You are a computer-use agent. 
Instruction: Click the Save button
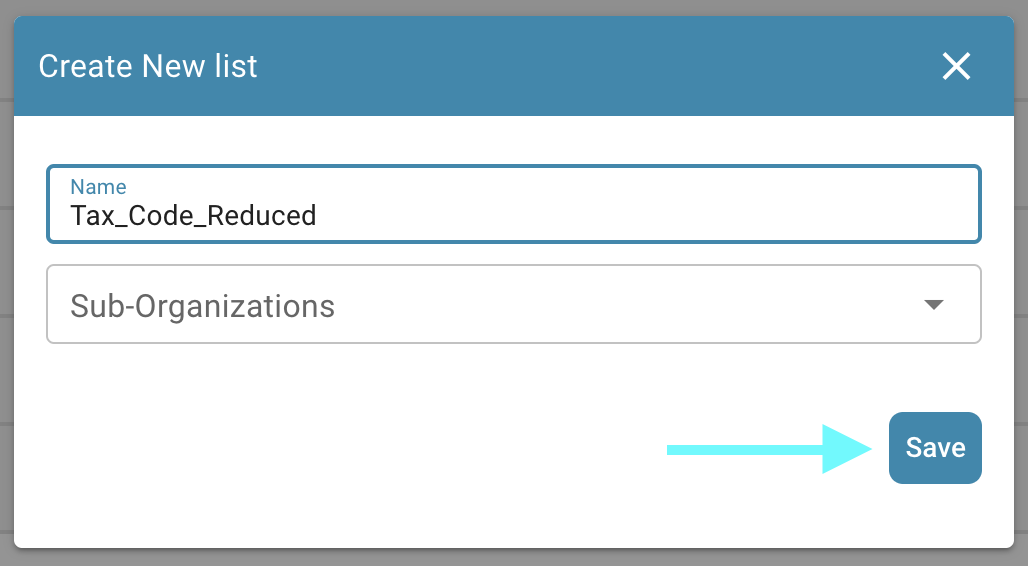[935, 448]
